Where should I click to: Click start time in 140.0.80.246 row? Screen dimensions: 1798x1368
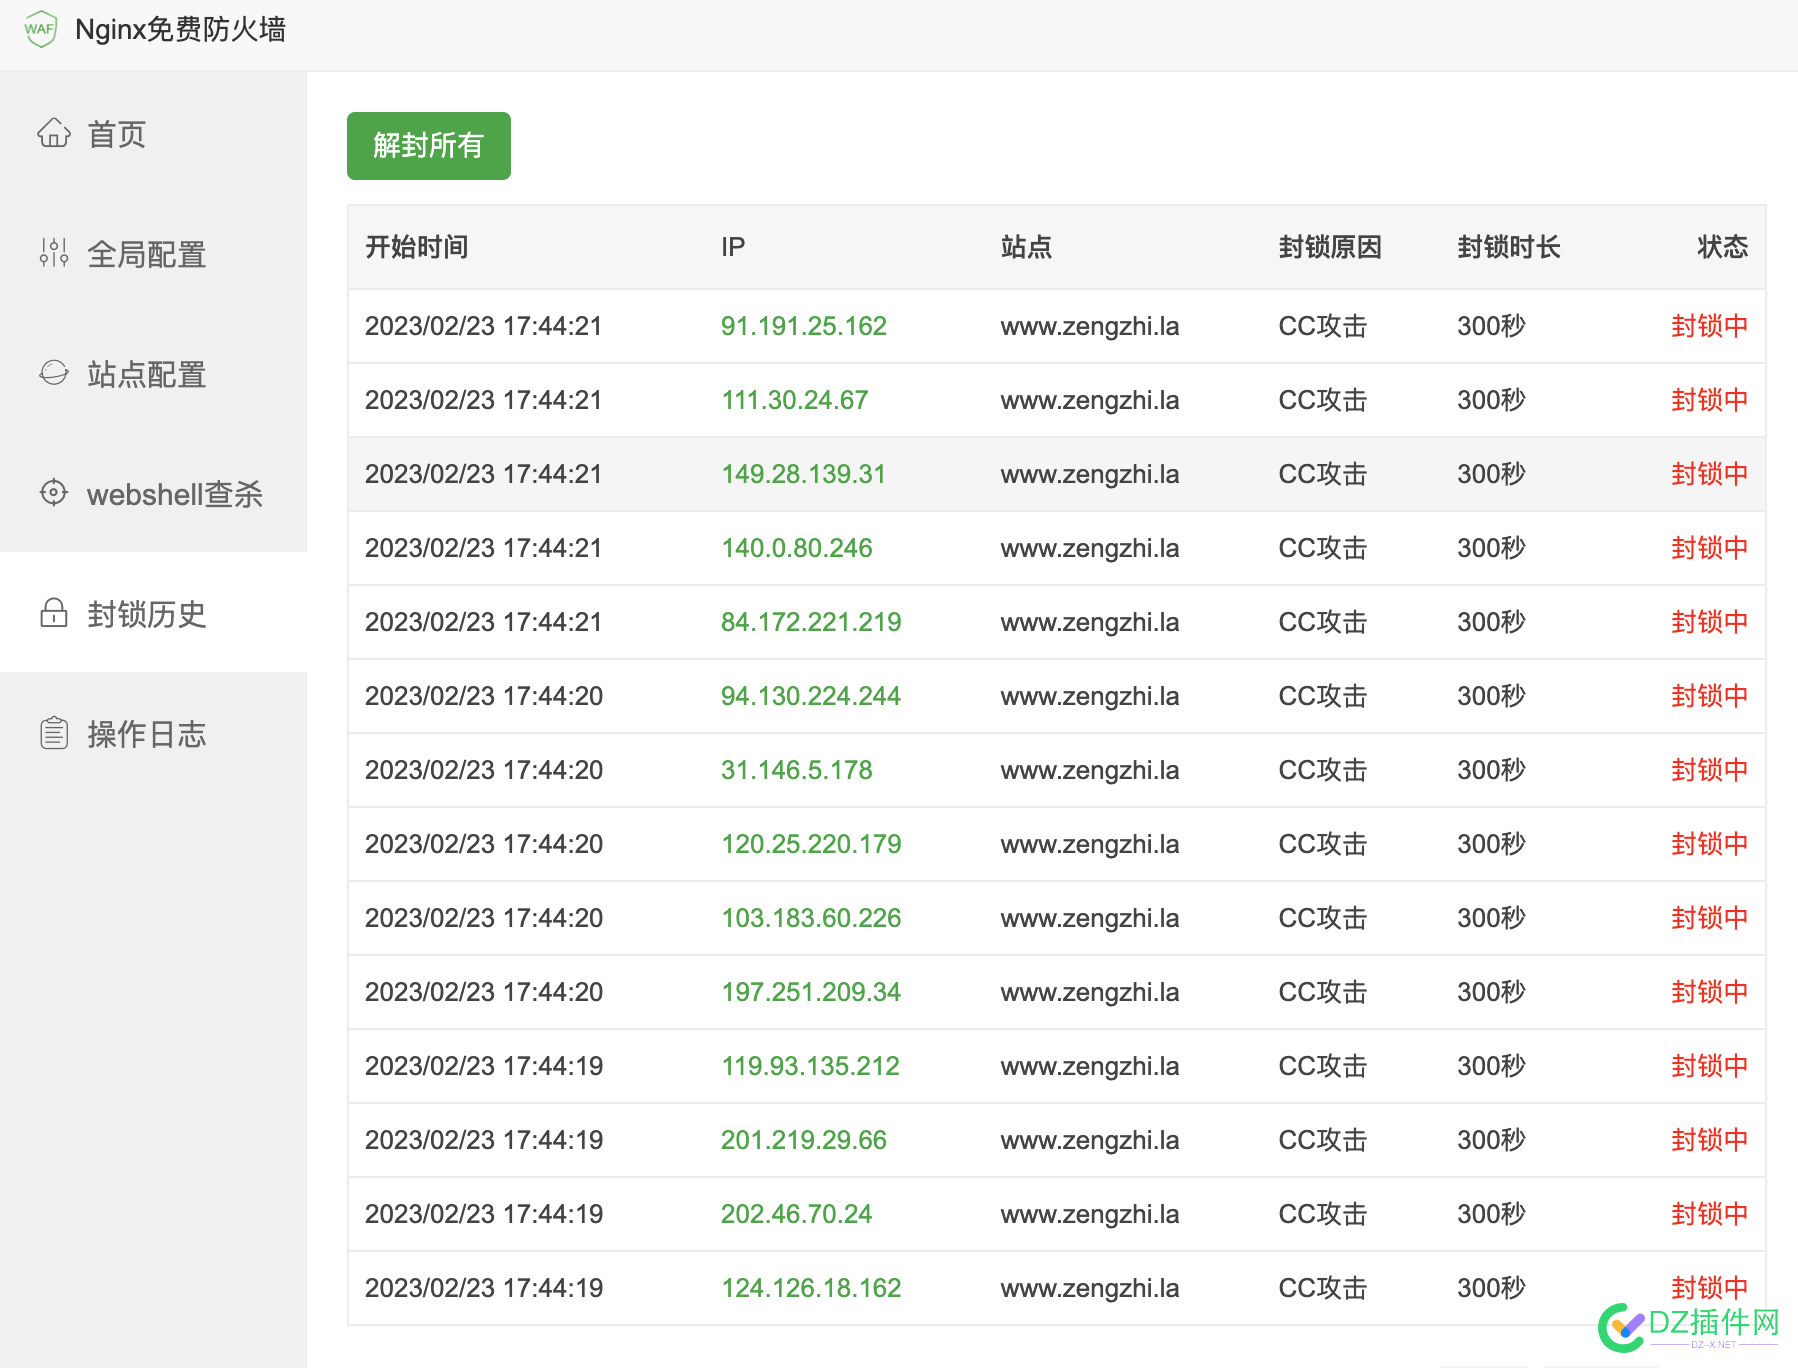click(x=484, y=548)
